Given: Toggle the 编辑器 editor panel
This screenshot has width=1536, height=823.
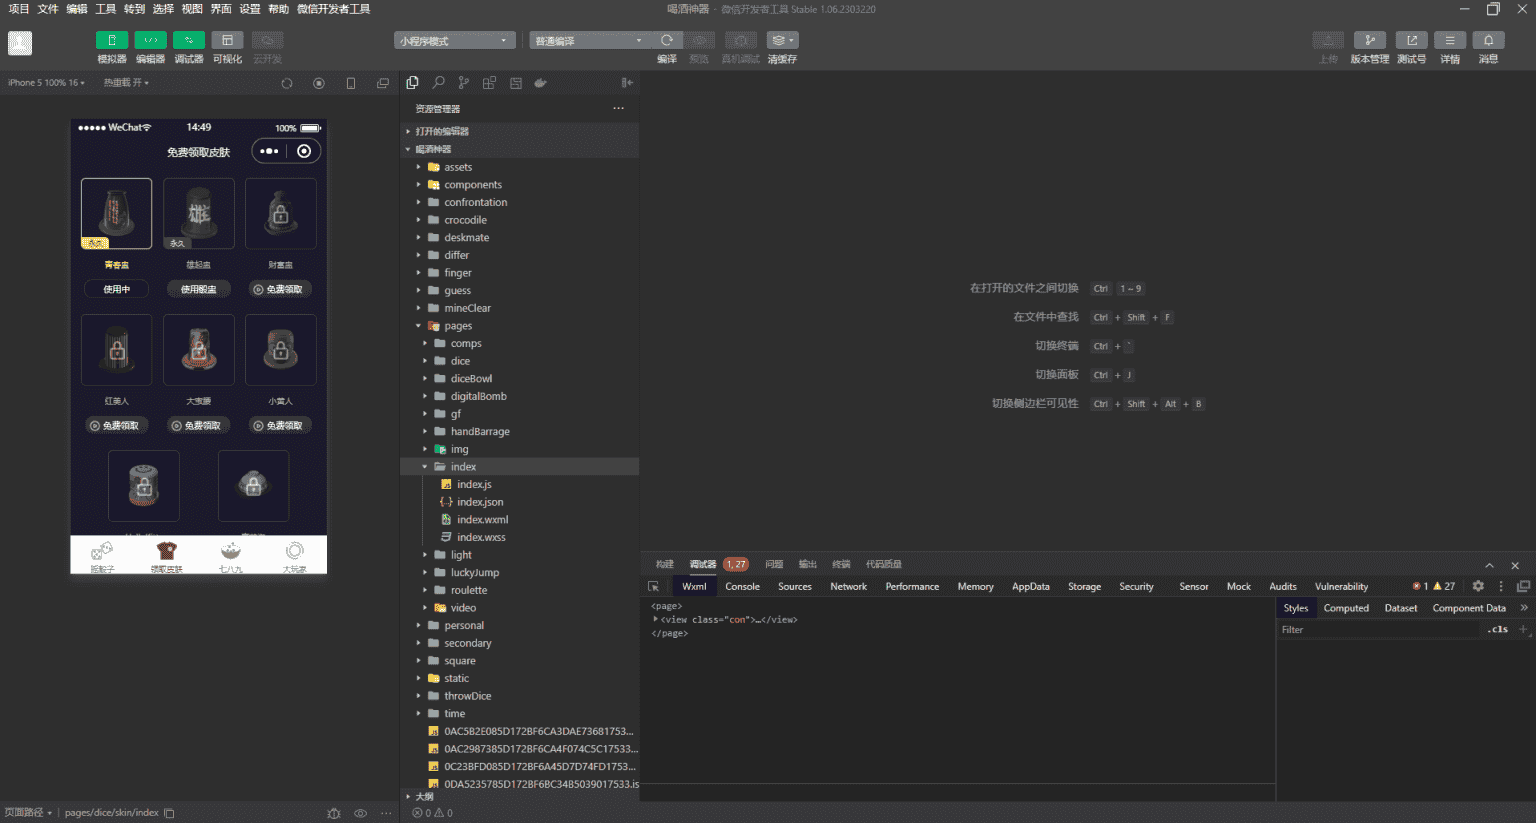Looking at the screenshot, I should 150,41.
